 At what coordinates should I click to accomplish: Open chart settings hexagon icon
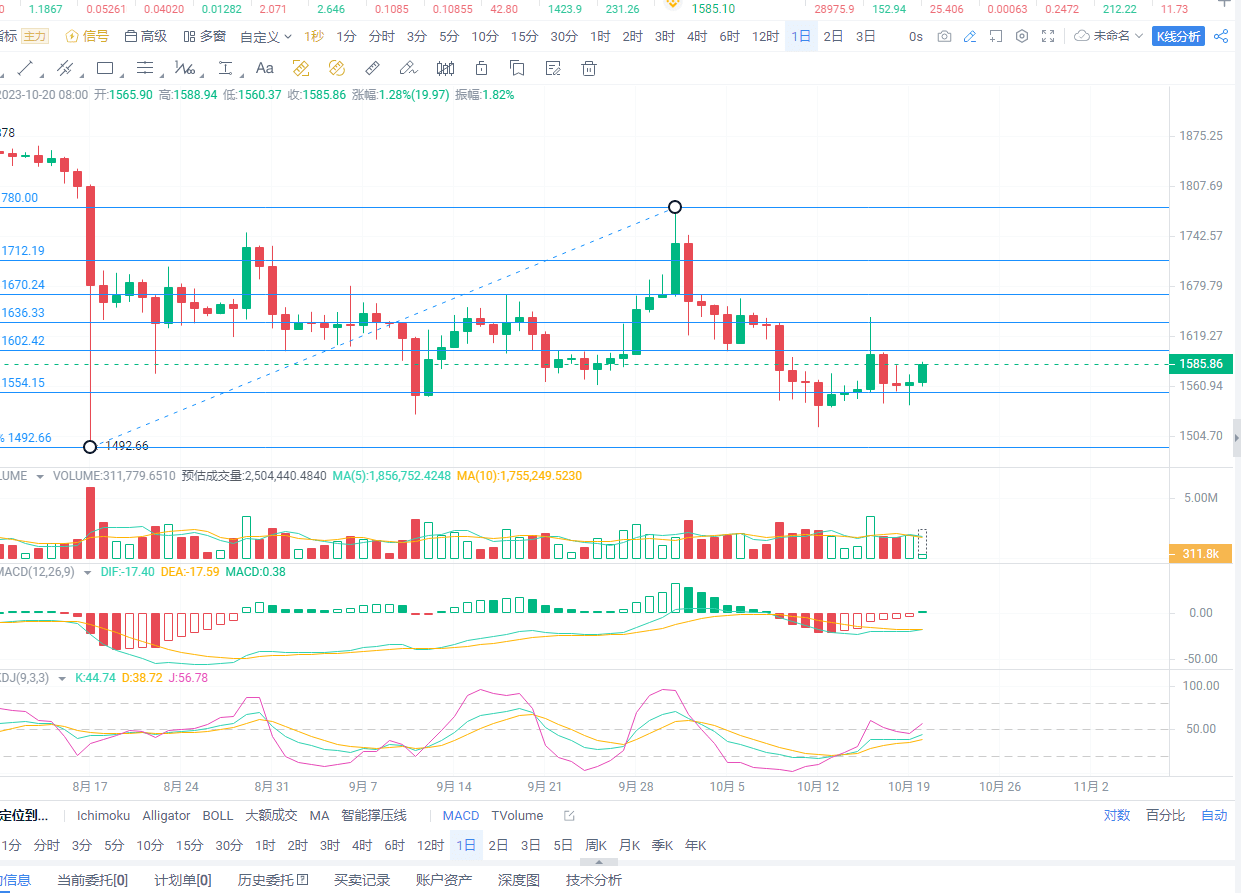pyautogui.click(x=1021, y=36)
